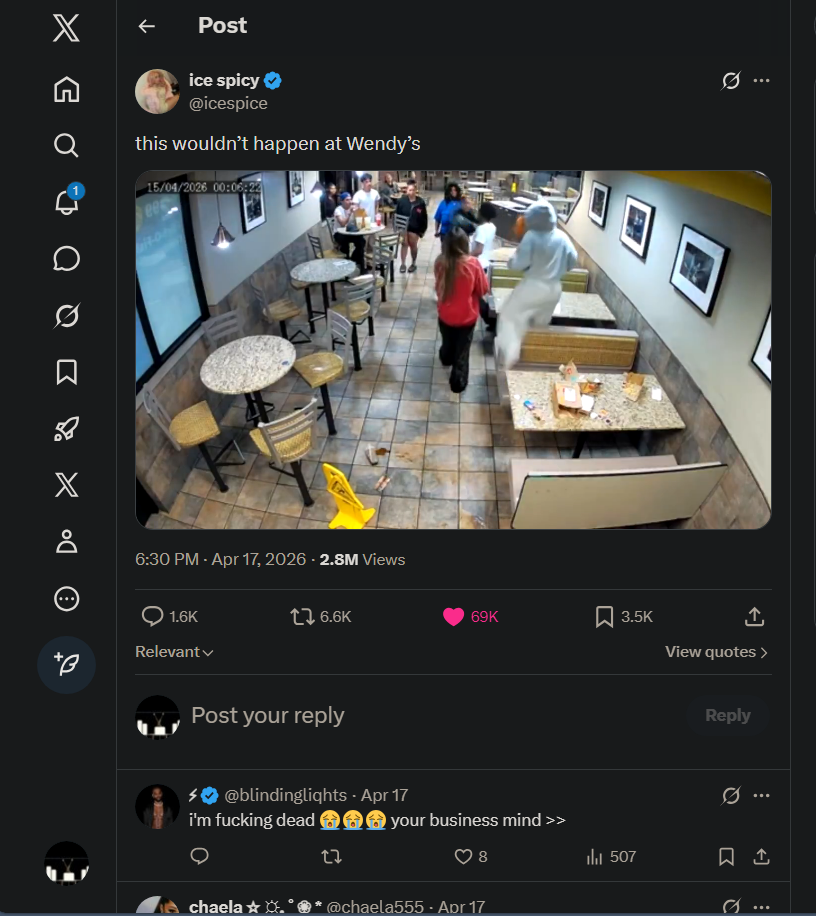Open Messages from the sidebar
Image resolution: width=816 pixels, height=916 pixels.
pyautogui.click(x=66, y=259)
